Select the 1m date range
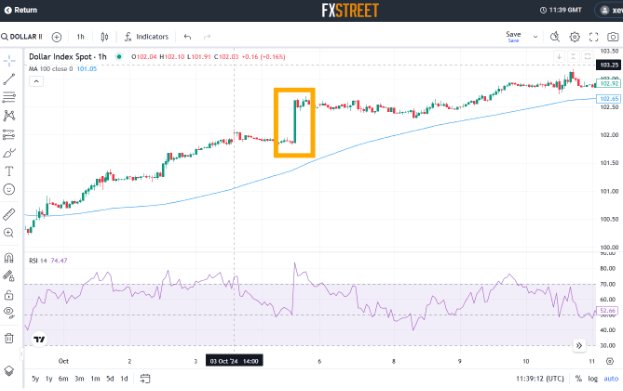 pos(95,379)
